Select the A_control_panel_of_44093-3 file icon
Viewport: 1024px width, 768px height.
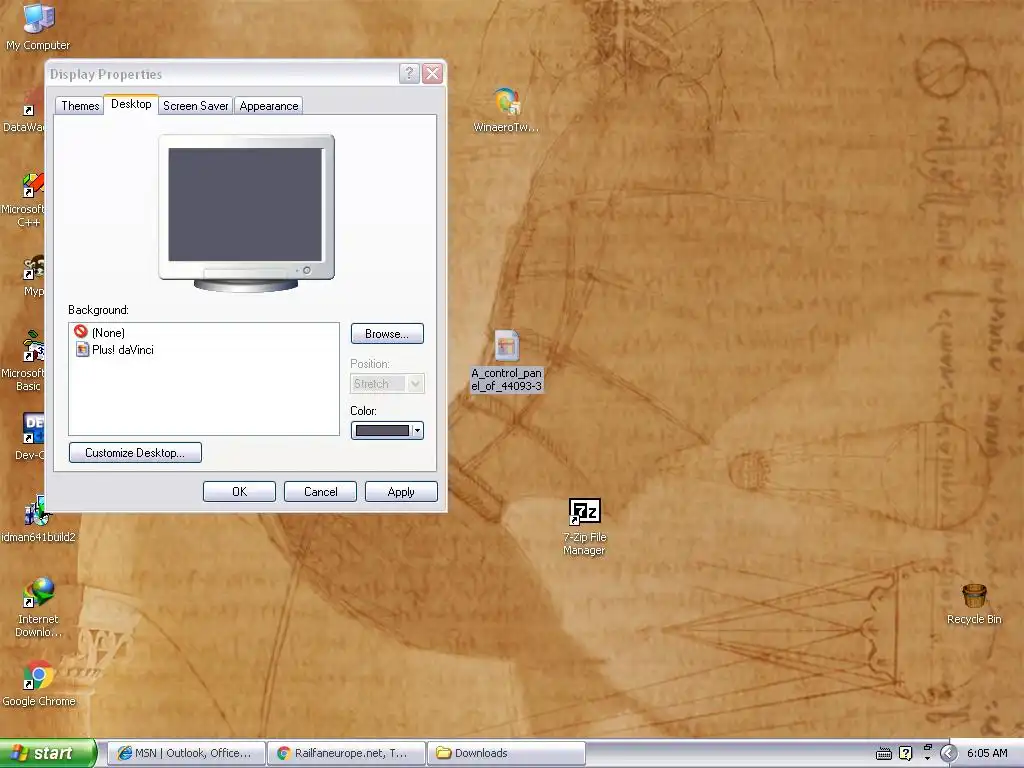pyautogui.click(x=506, y=361)
